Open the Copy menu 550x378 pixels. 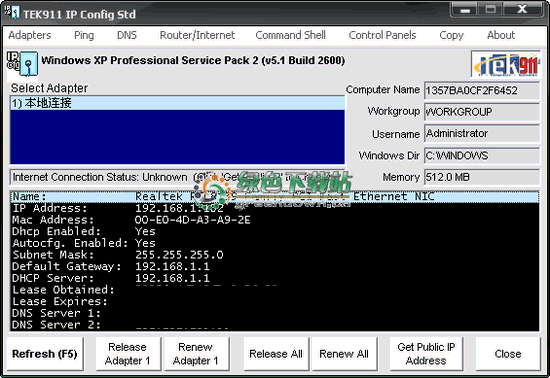pos(451,35)
